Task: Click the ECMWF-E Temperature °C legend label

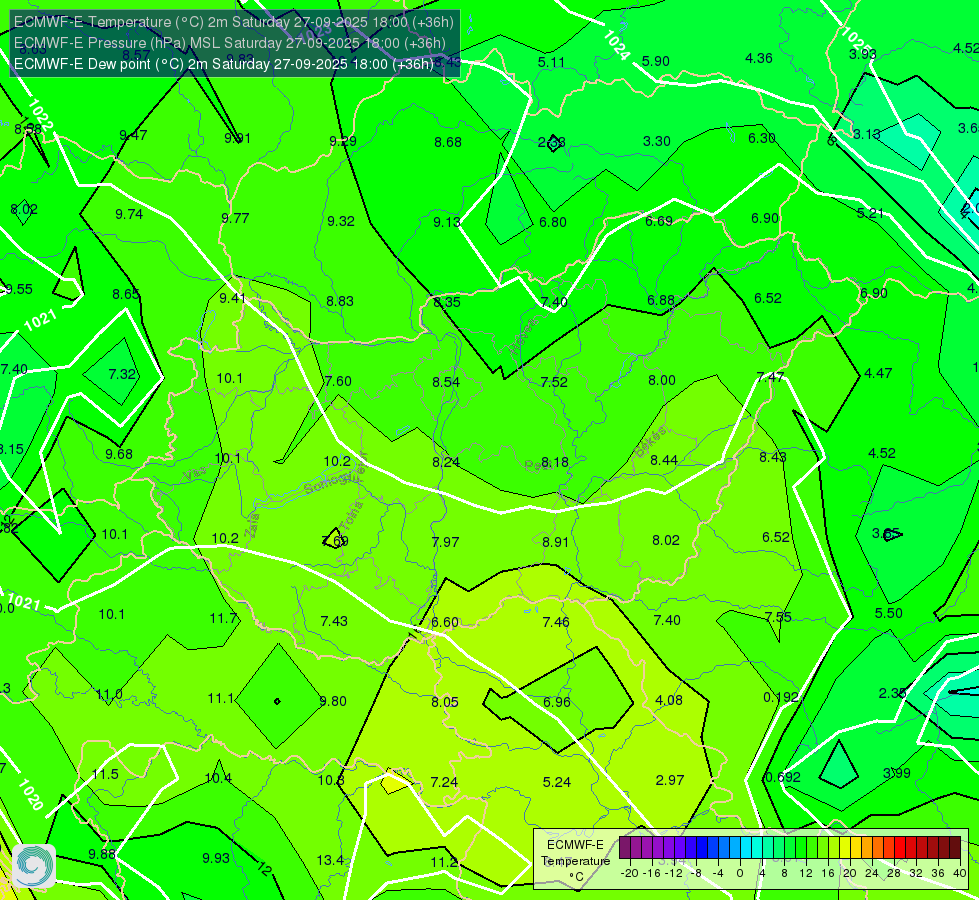Action: 575,861
